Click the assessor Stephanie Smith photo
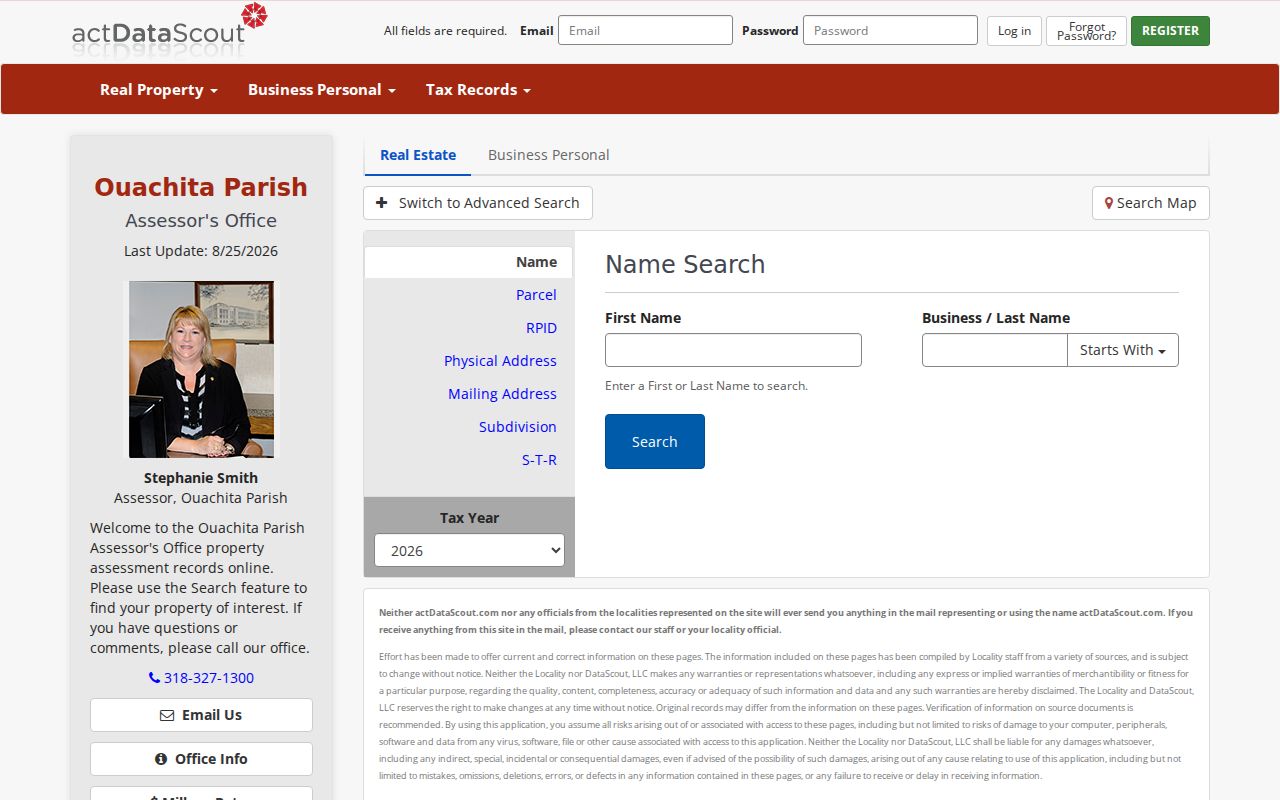 point(201,369)
